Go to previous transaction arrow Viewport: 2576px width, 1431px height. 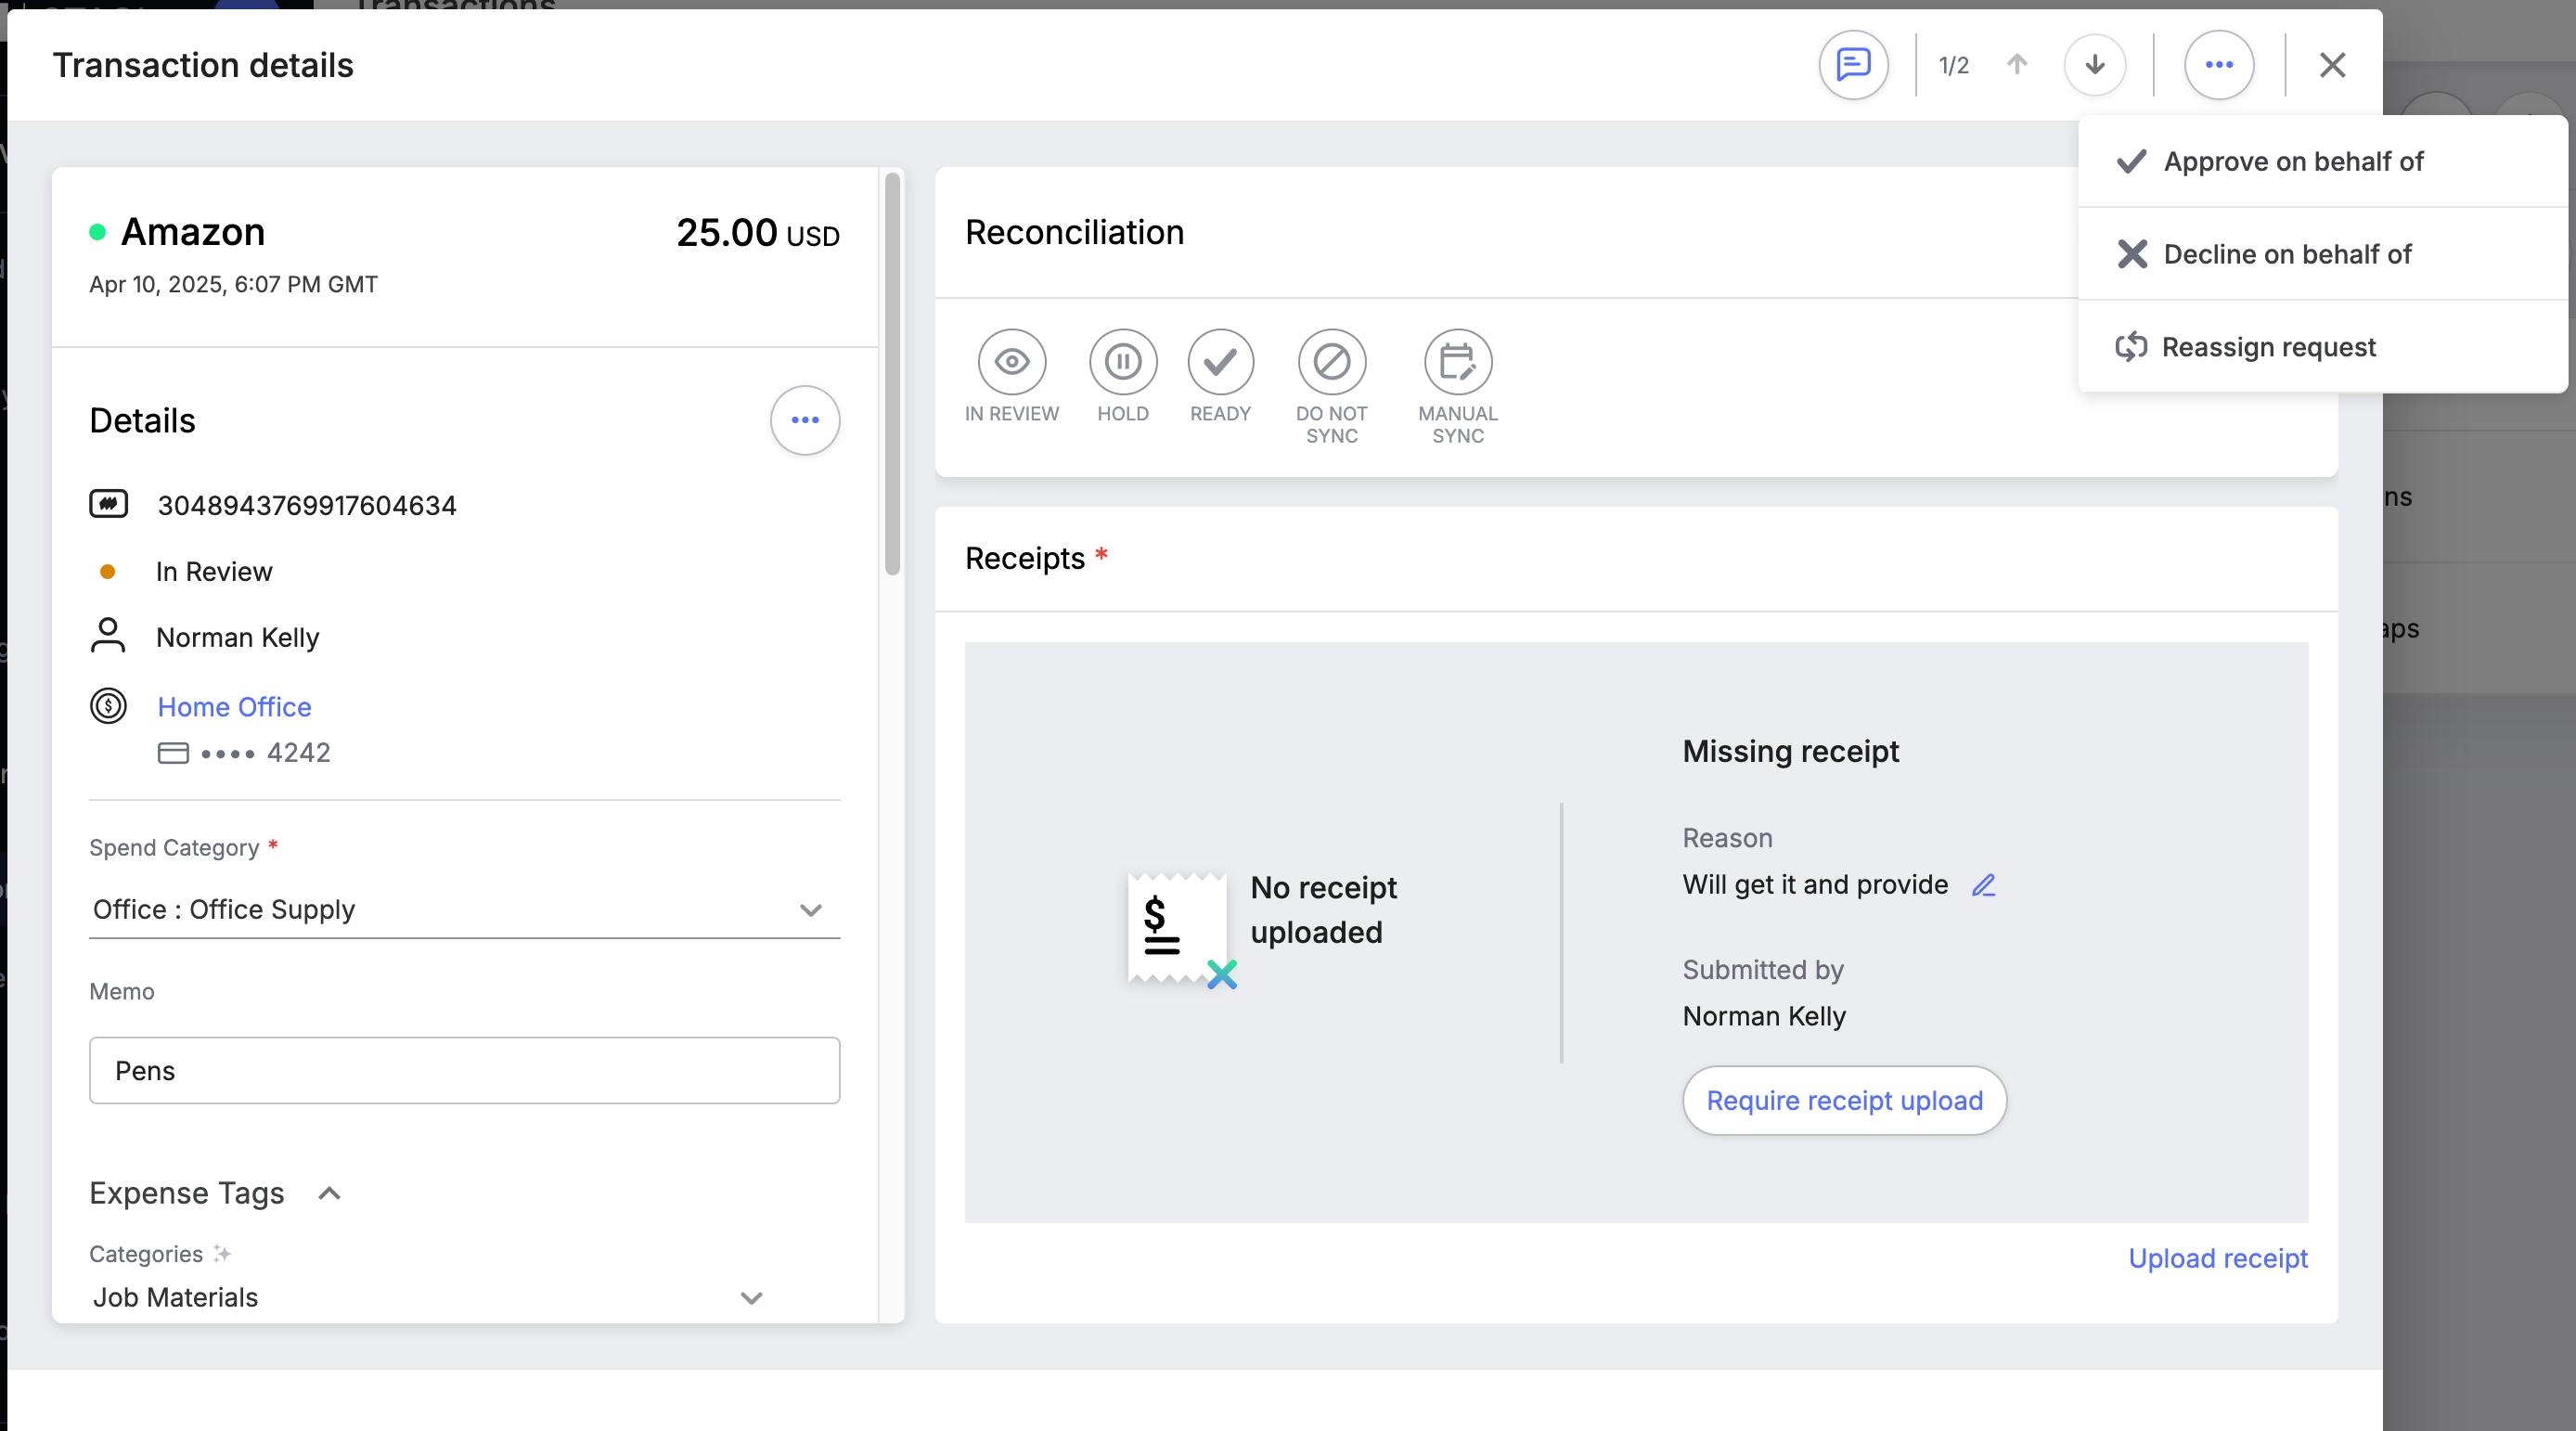click(x=2017, y=65)
